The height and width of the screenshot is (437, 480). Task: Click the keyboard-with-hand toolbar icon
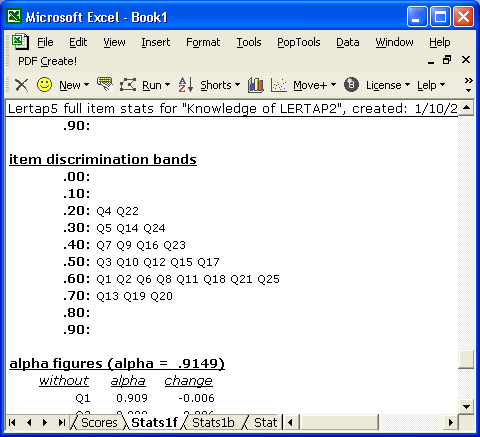point(105,84)
